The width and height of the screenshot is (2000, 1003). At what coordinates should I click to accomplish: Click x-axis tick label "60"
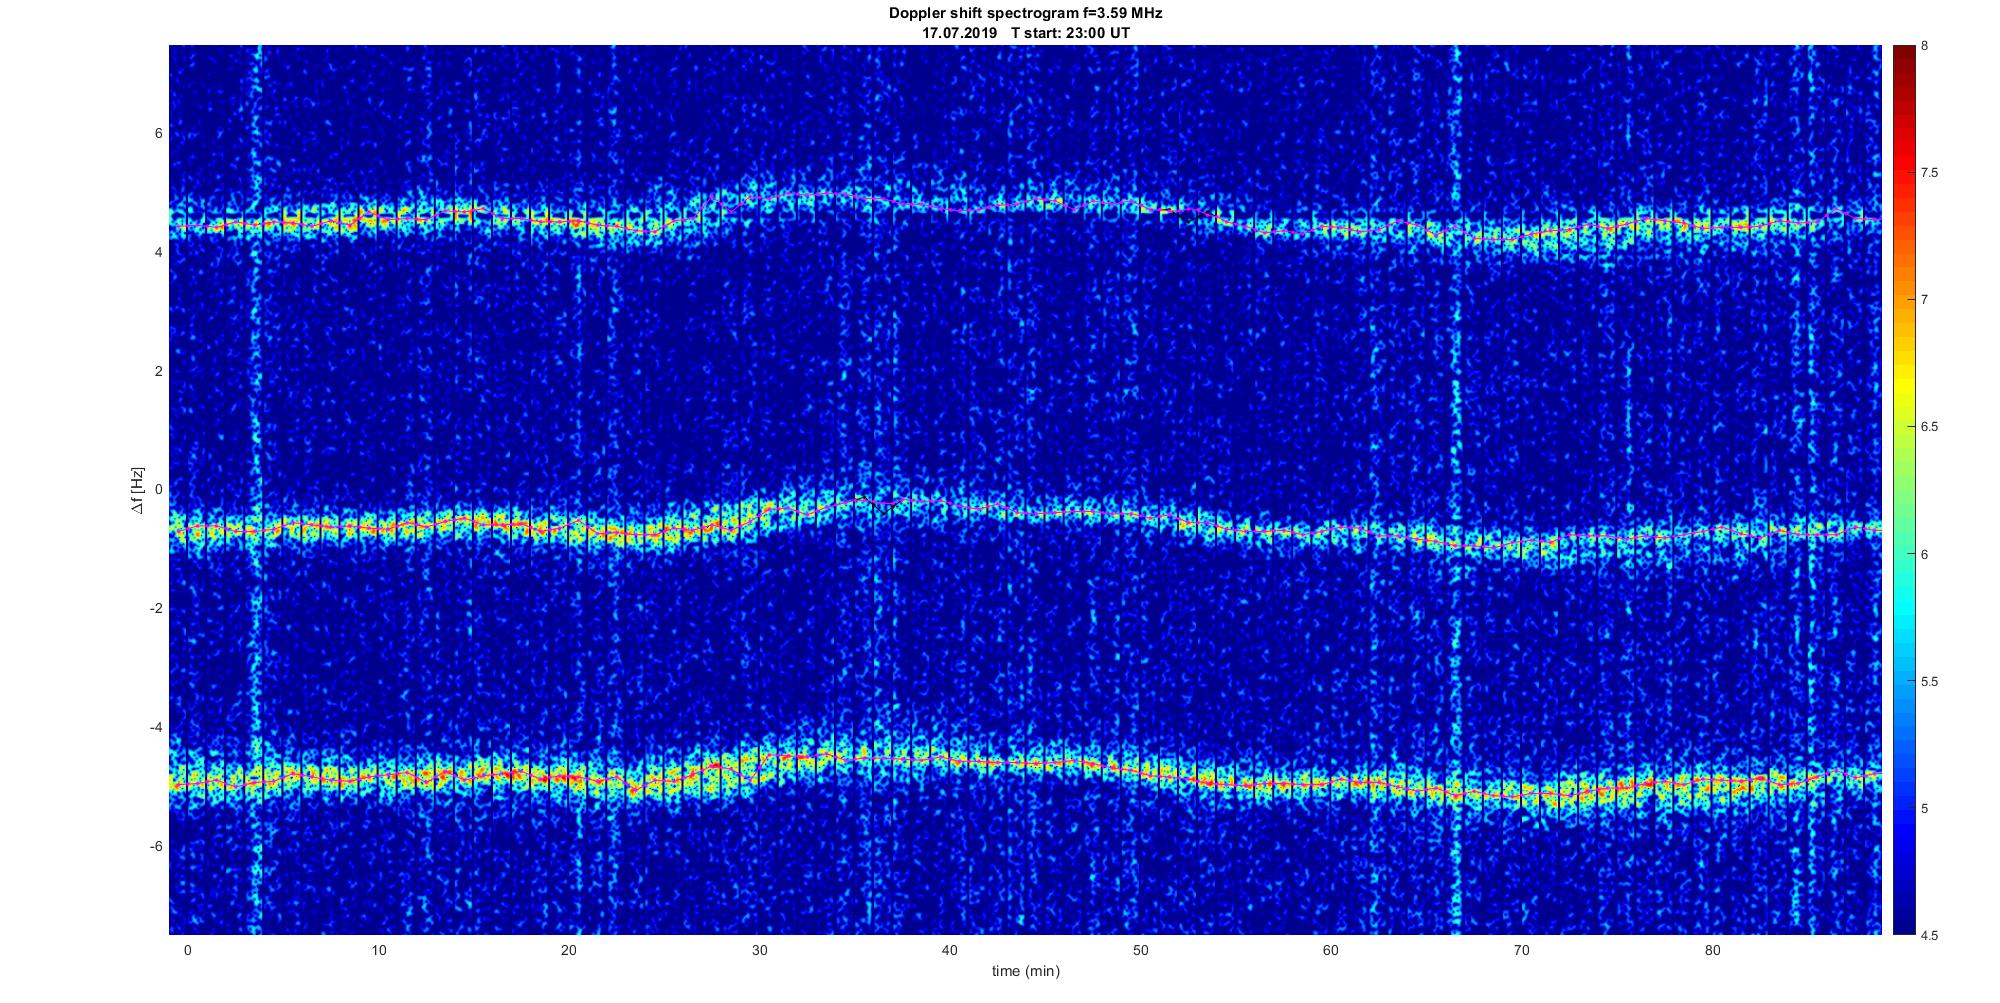coord(1331,950)
